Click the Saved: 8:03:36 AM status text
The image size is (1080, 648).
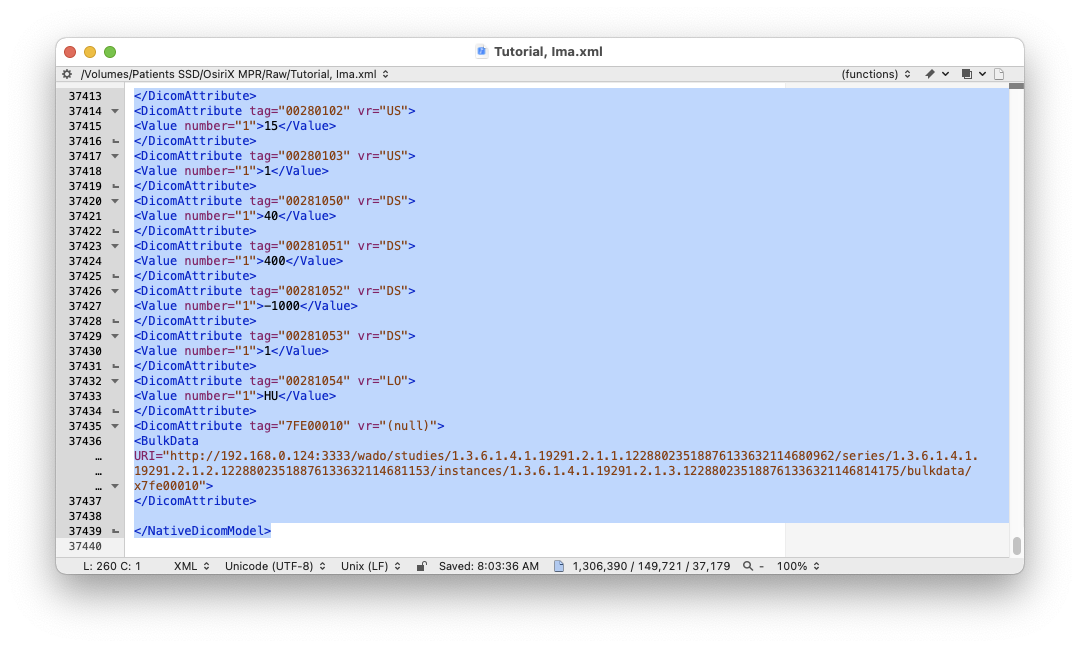pos(488,566)
